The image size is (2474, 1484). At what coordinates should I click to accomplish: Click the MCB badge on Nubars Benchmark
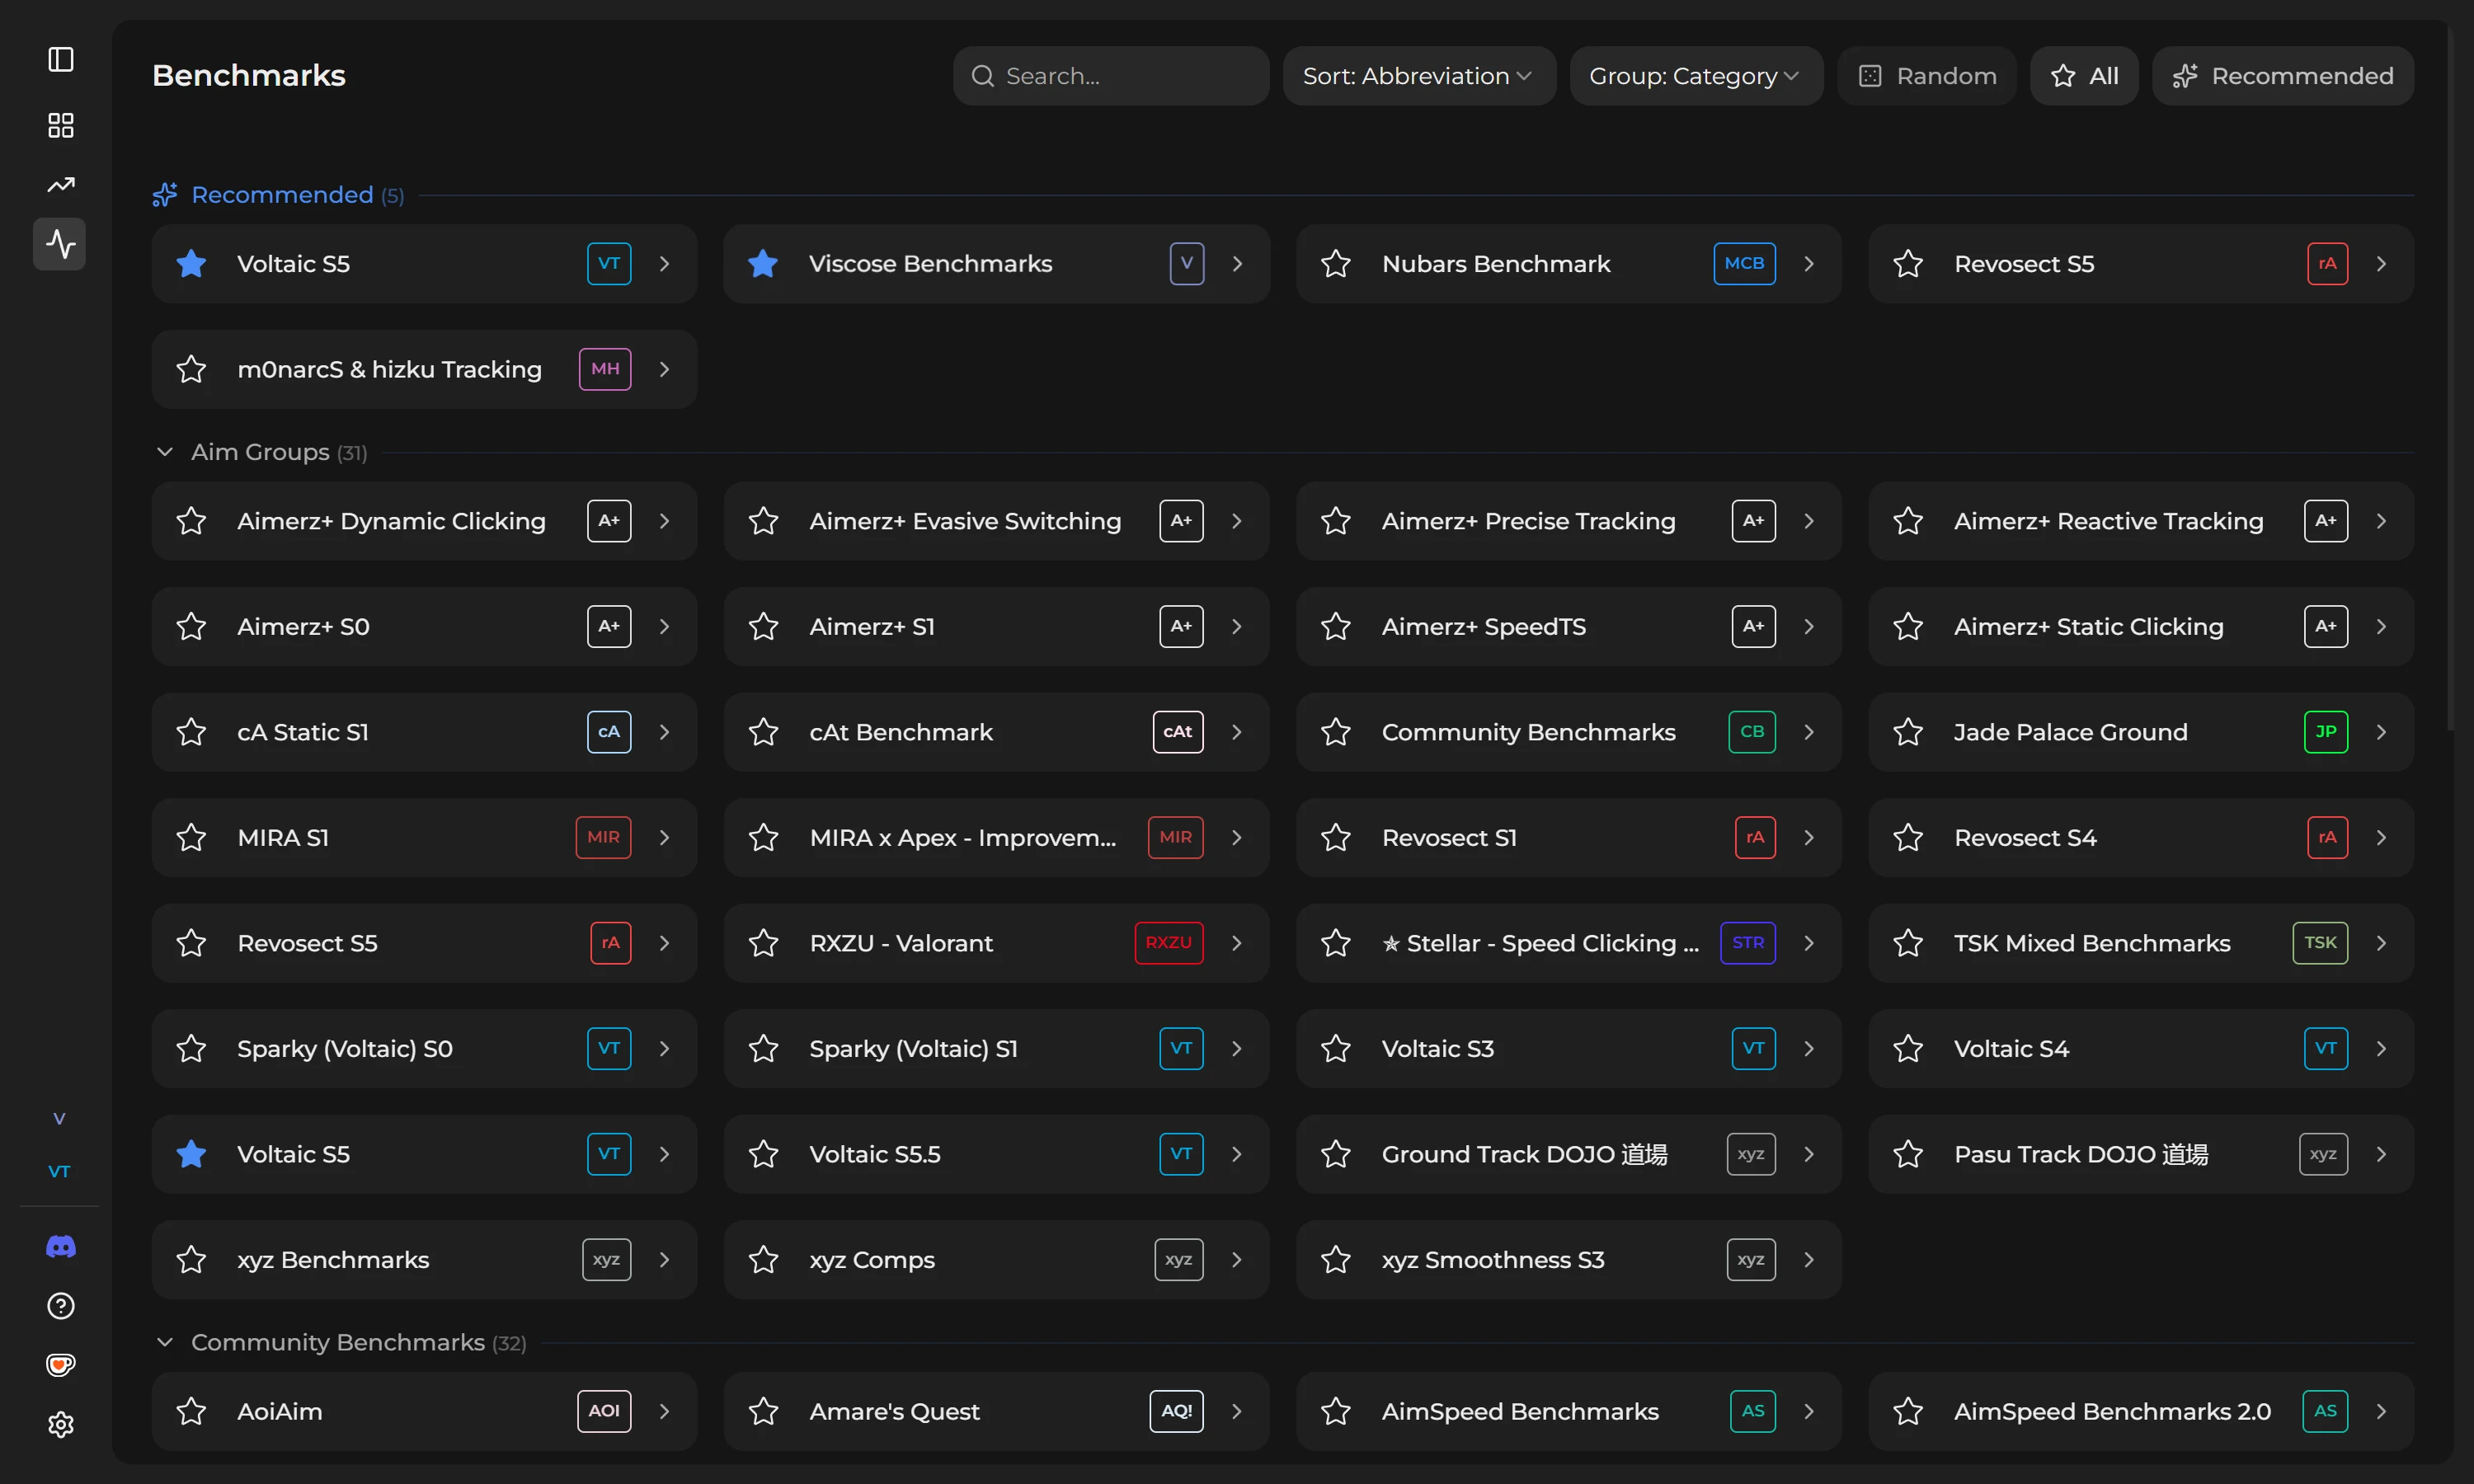tap(1744, 263)
